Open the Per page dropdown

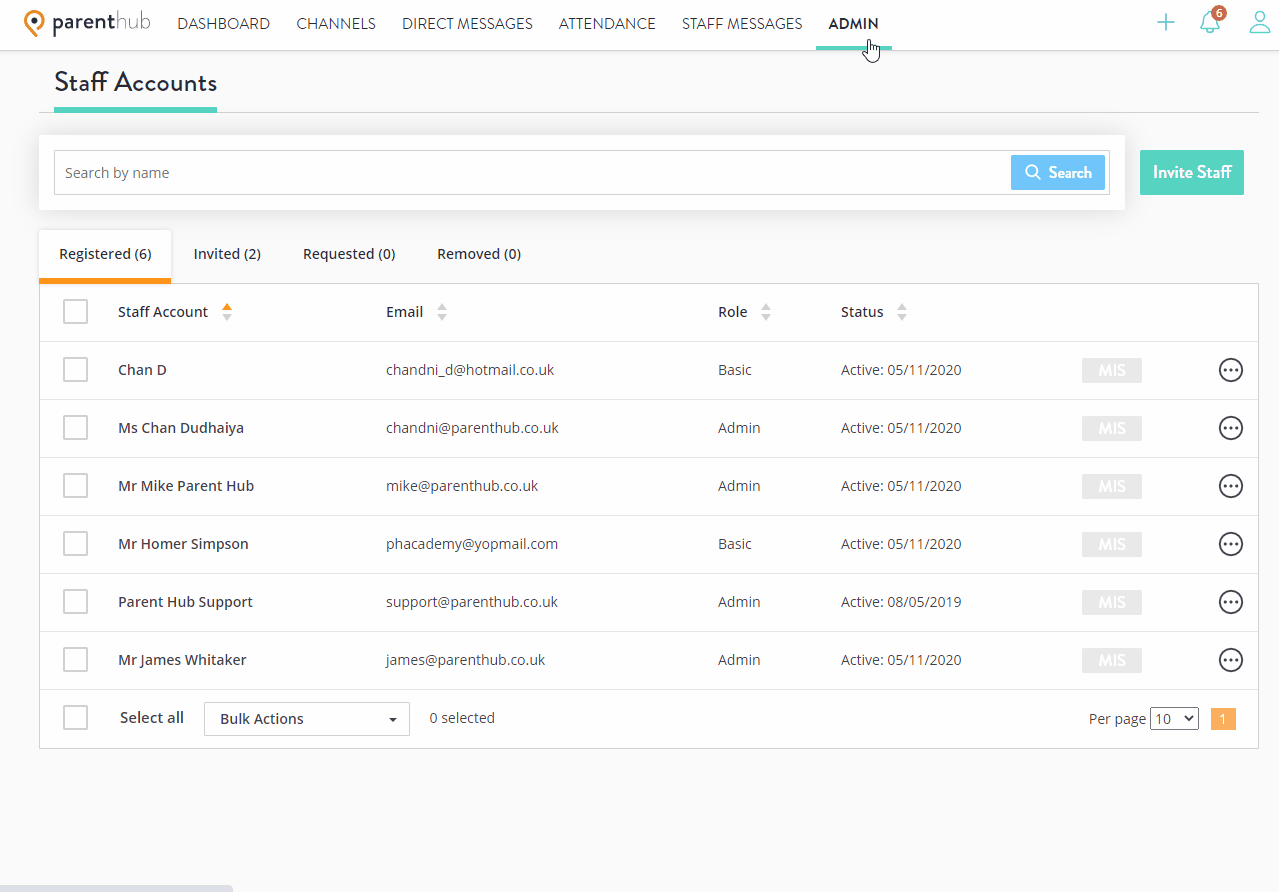1174,718
